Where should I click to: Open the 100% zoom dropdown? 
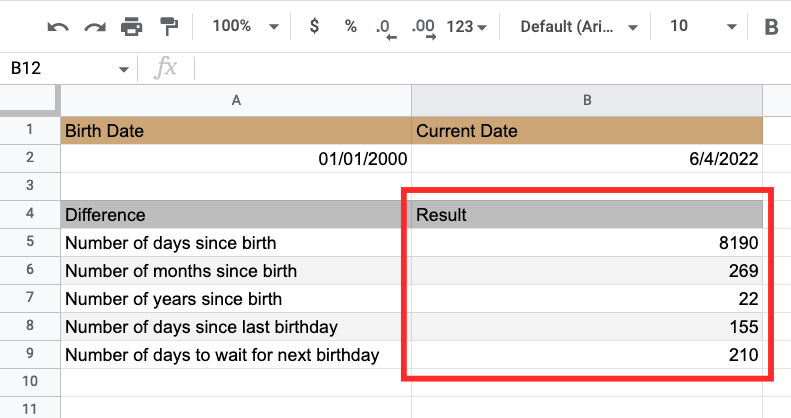(x=245, y=27)
